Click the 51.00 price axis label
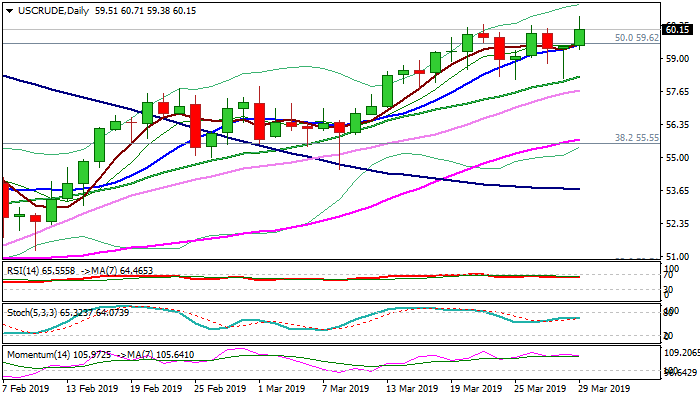This screenshot has width=700, height=400. click(676, 256)
